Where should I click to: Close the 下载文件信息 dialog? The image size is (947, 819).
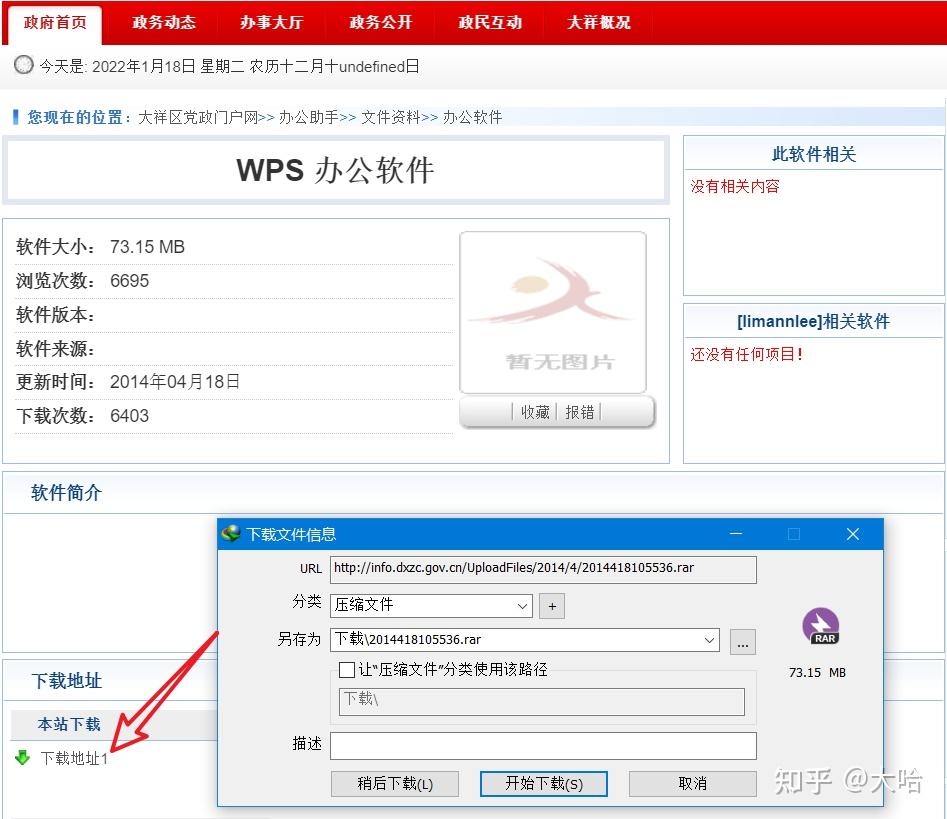coord(852,534)
